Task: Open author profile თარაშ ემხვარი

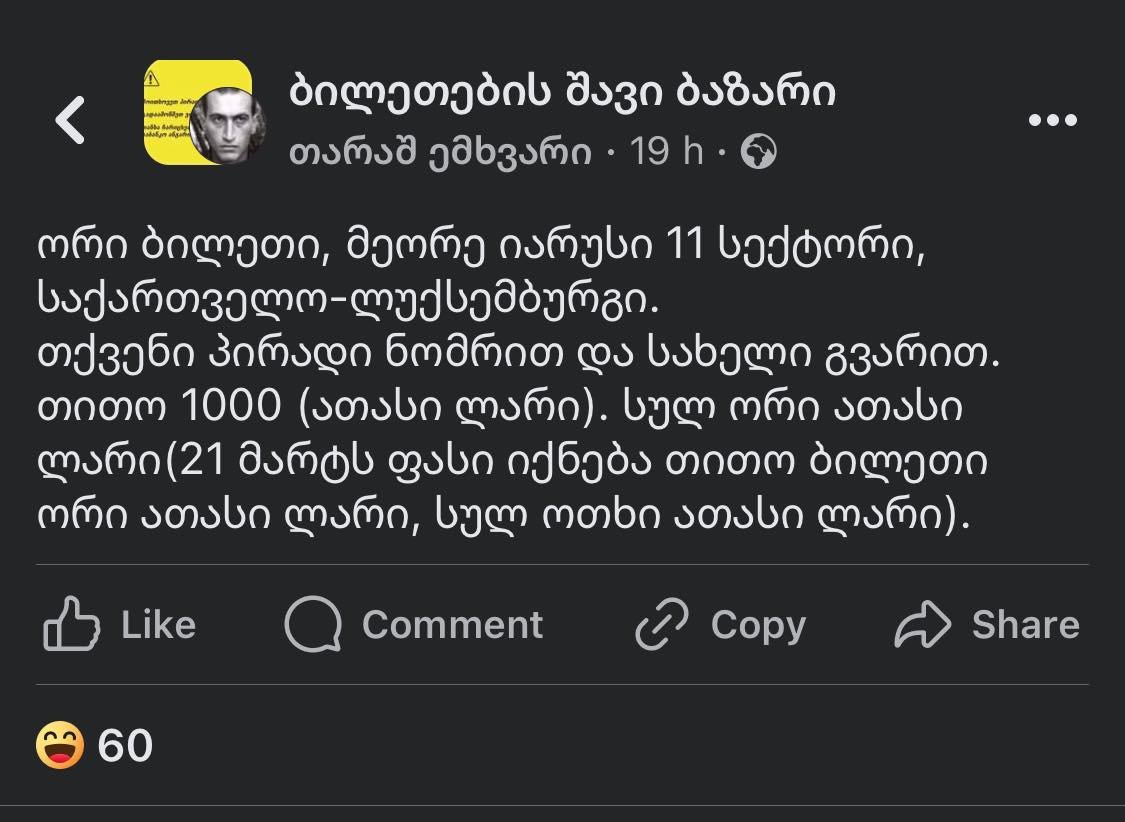Action: pos(440,152)
